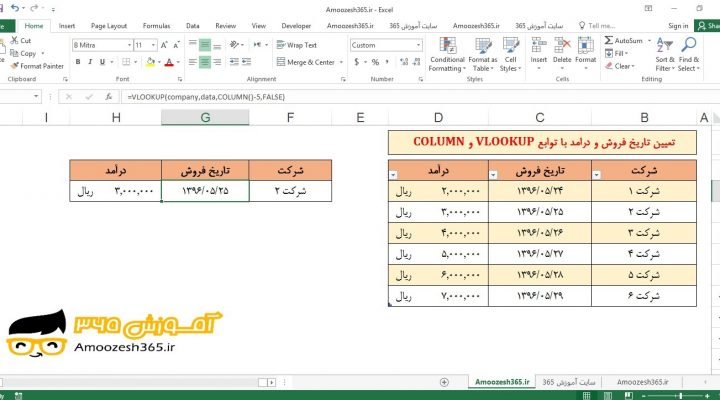Increase font size with larger A icon
This screenshot has height=400, width=720.
point(164,45)
